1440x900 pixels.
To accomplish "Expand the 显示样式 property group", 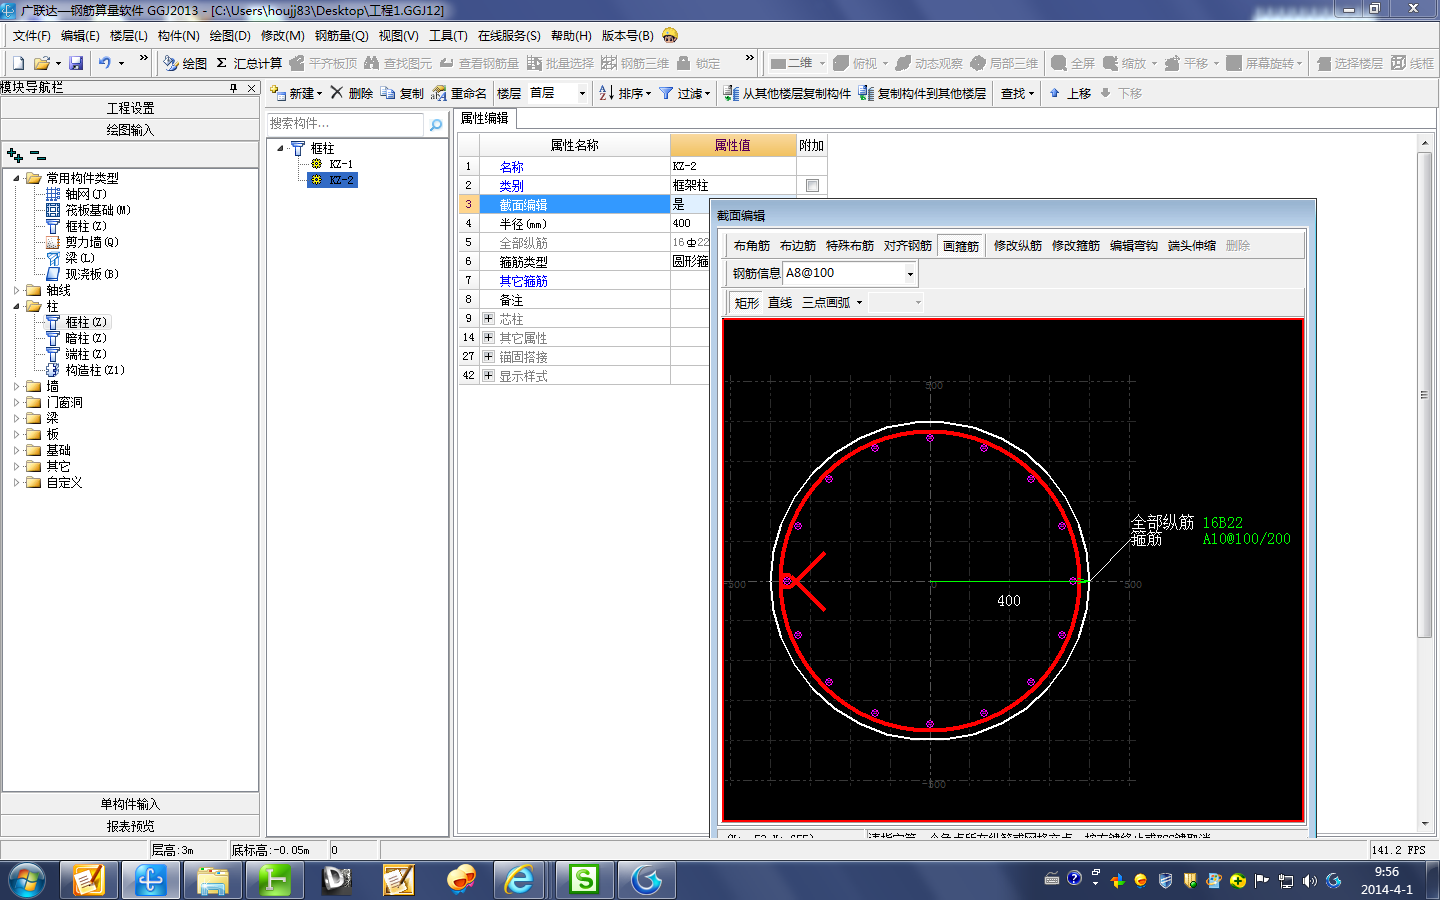I will [488, 376].
